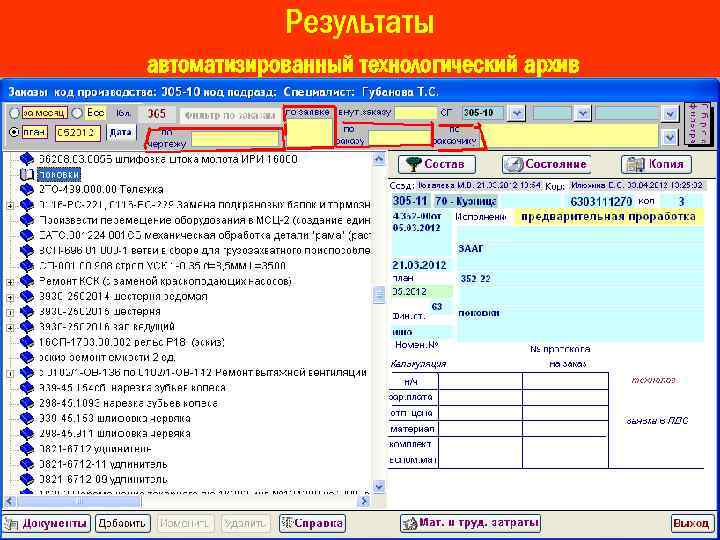Screen dimensions: 720x540
Task: Click the 'предварительная проработка' status field
Action: (608, 217)
